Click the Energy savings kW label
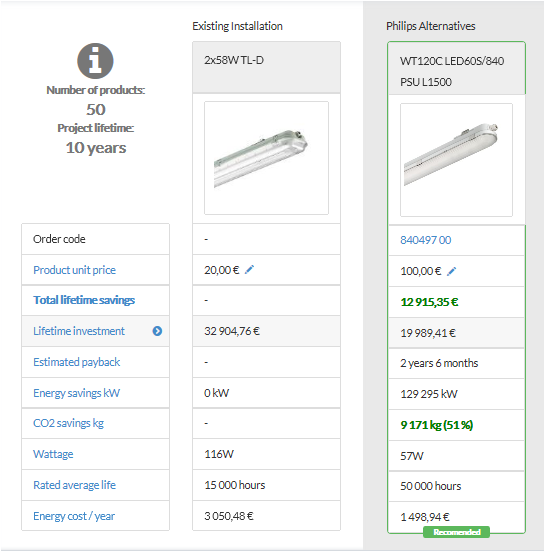The image size is (545, 552). click(76, 393)
